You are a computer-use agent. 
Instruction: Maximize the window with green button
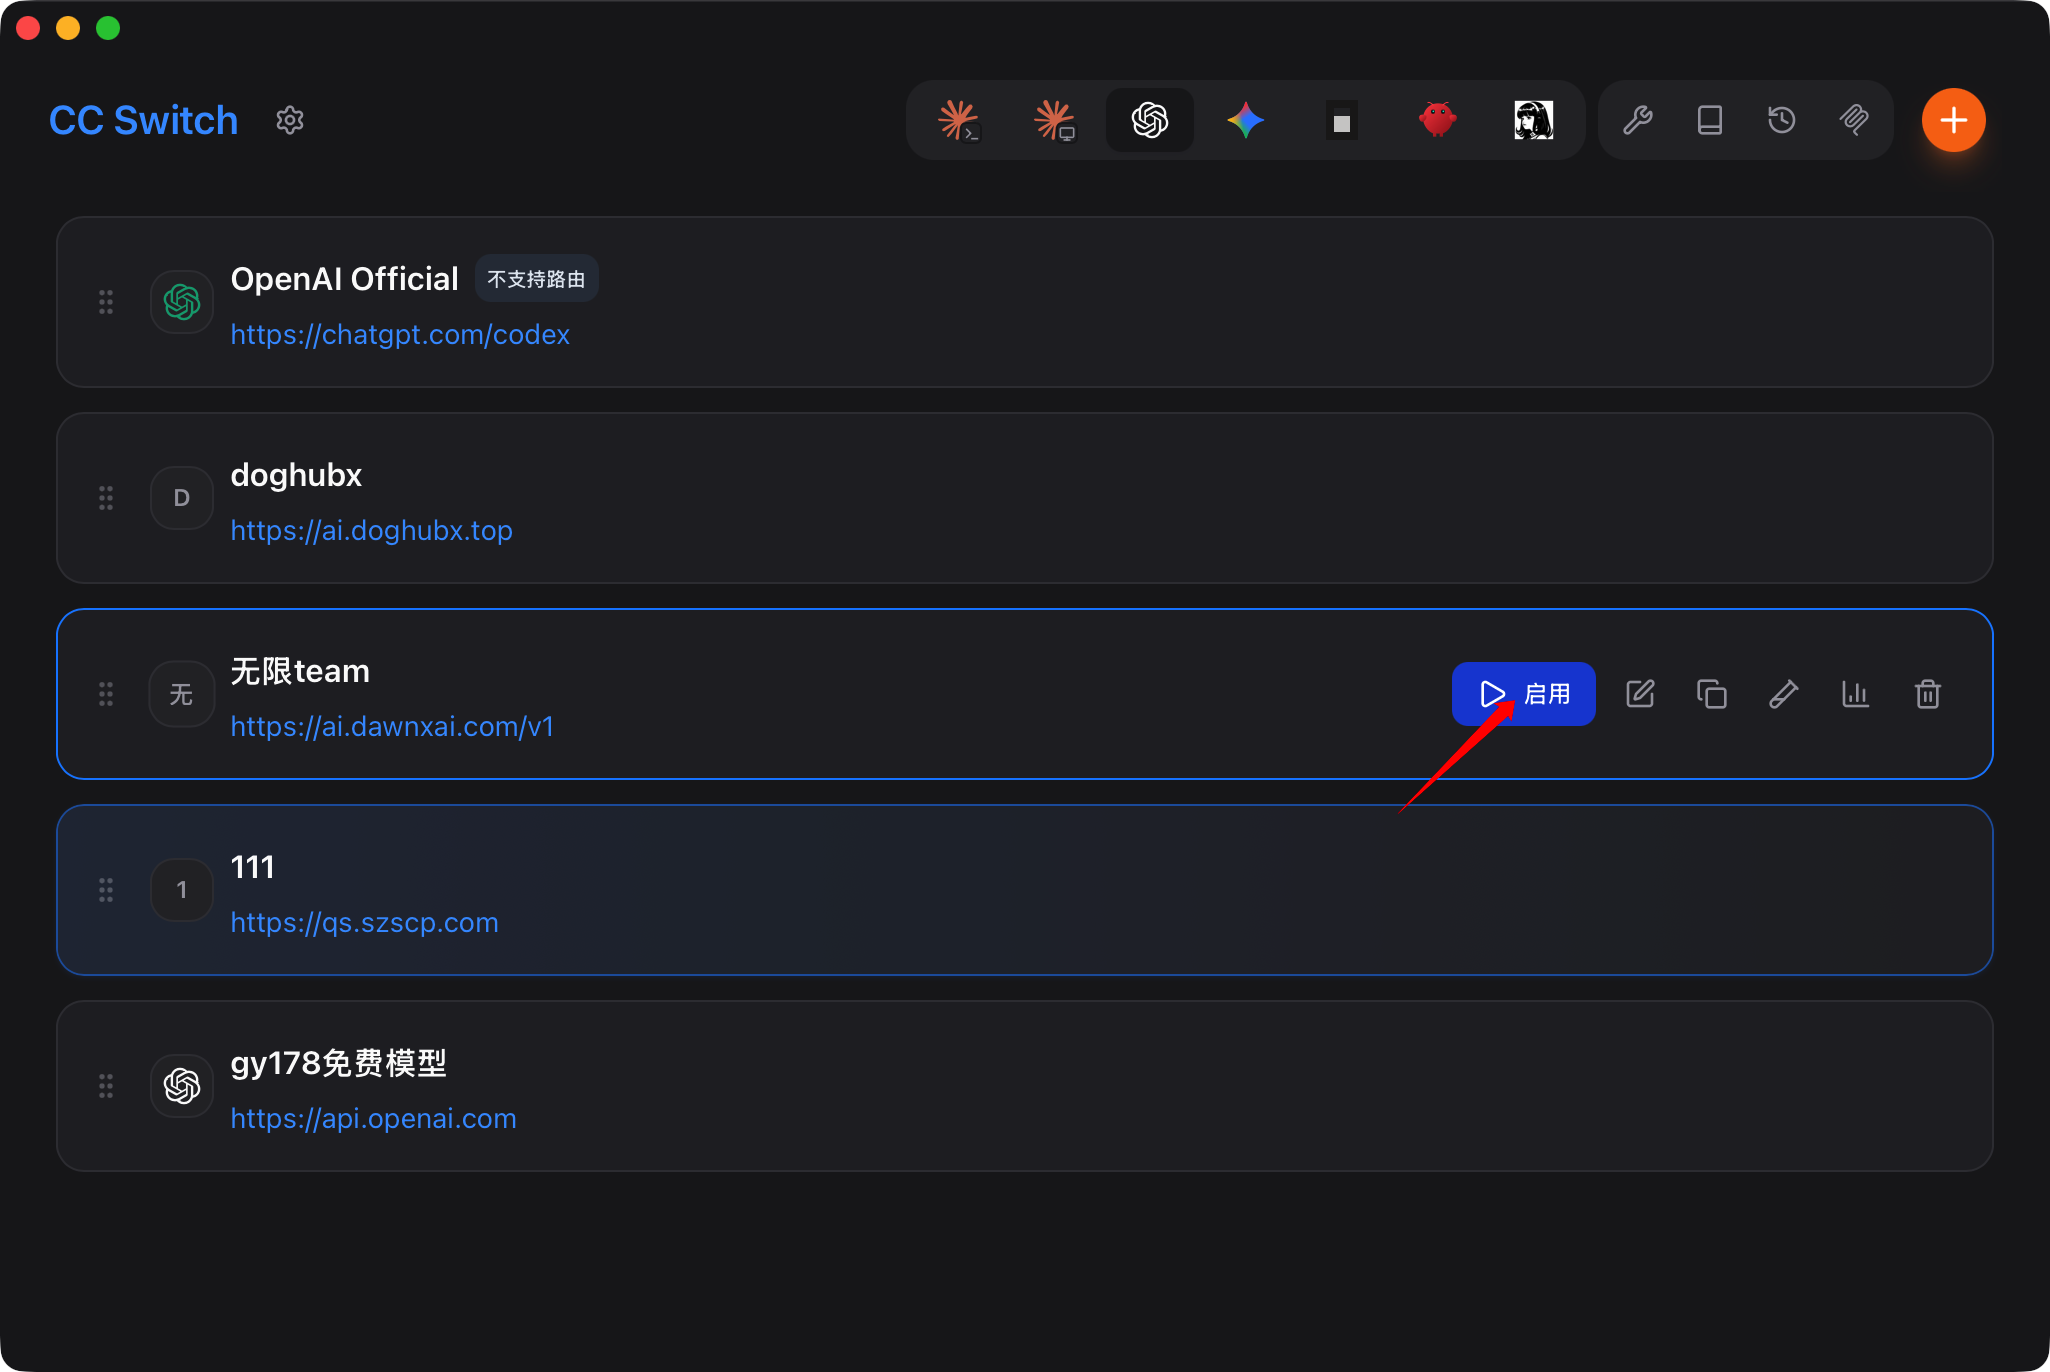click(x=108, y=28)
